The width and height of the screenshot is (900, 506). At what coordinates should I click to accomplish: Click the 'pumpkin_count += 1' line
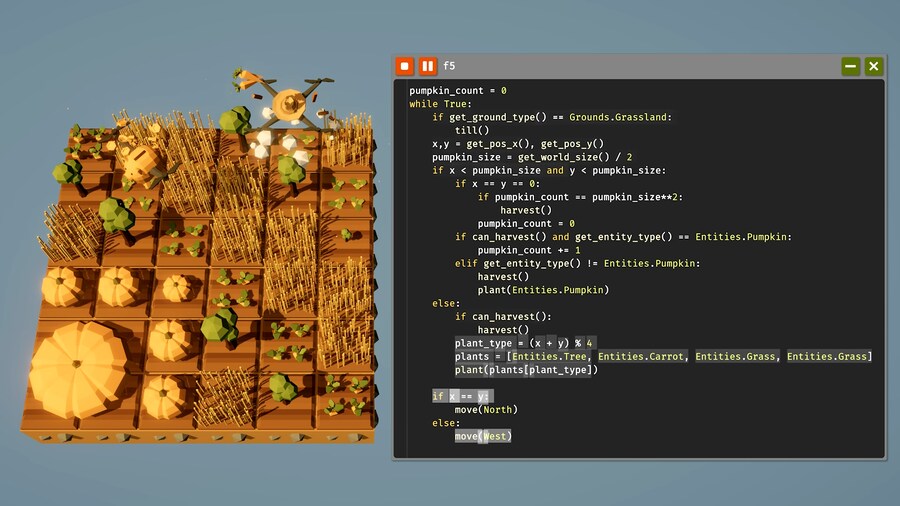pos(529,250)
